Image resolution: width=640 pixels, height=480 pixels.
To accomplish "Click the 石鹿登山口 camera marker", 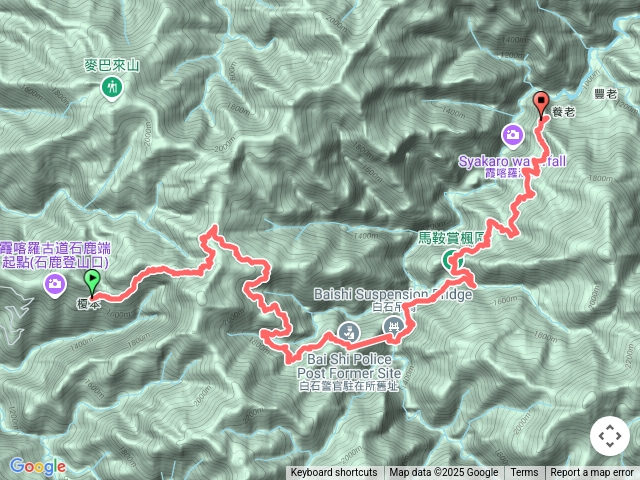I will (55, 284).
